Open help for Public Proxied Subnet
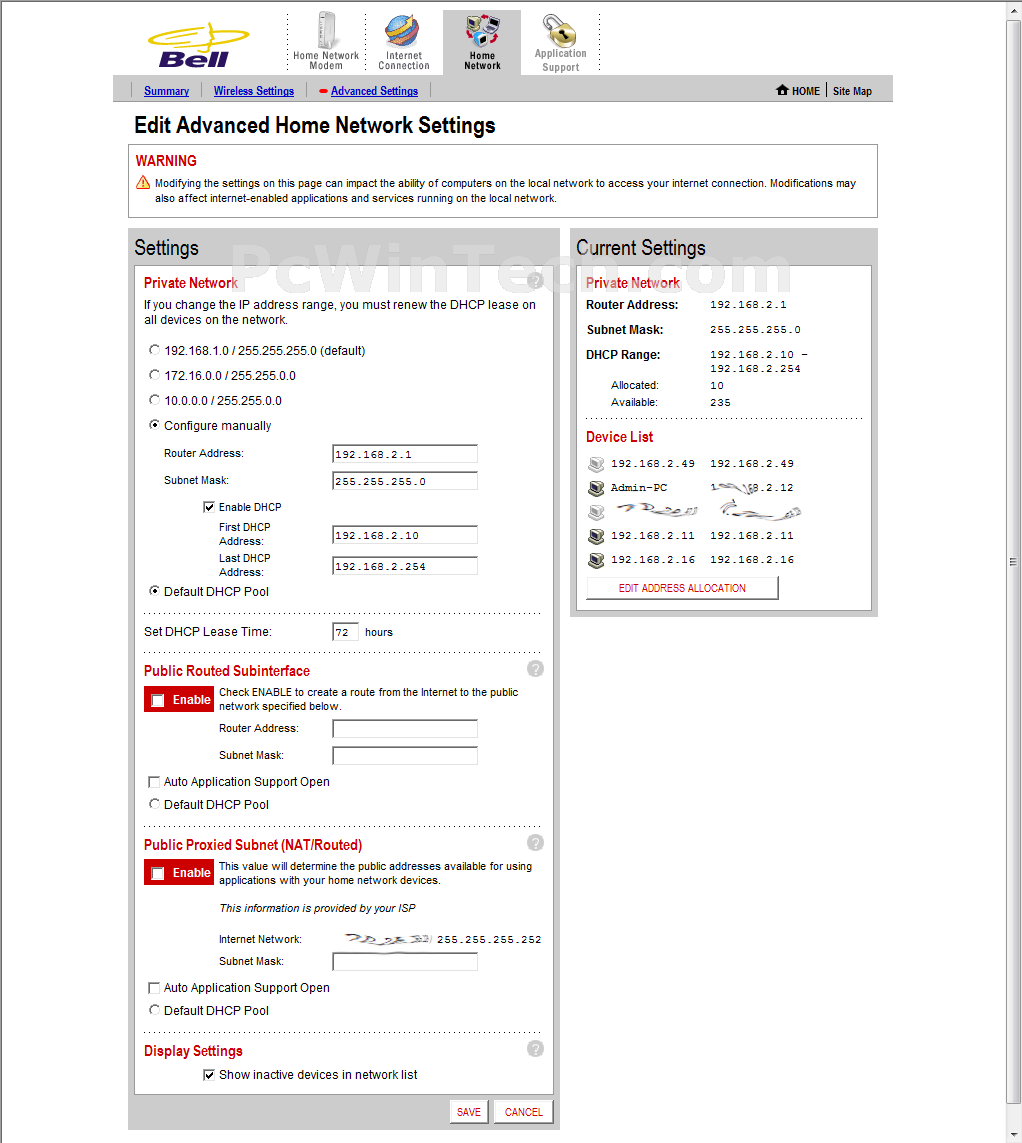The width and height of the screenshot is (1022, 1143). point(535,843)
